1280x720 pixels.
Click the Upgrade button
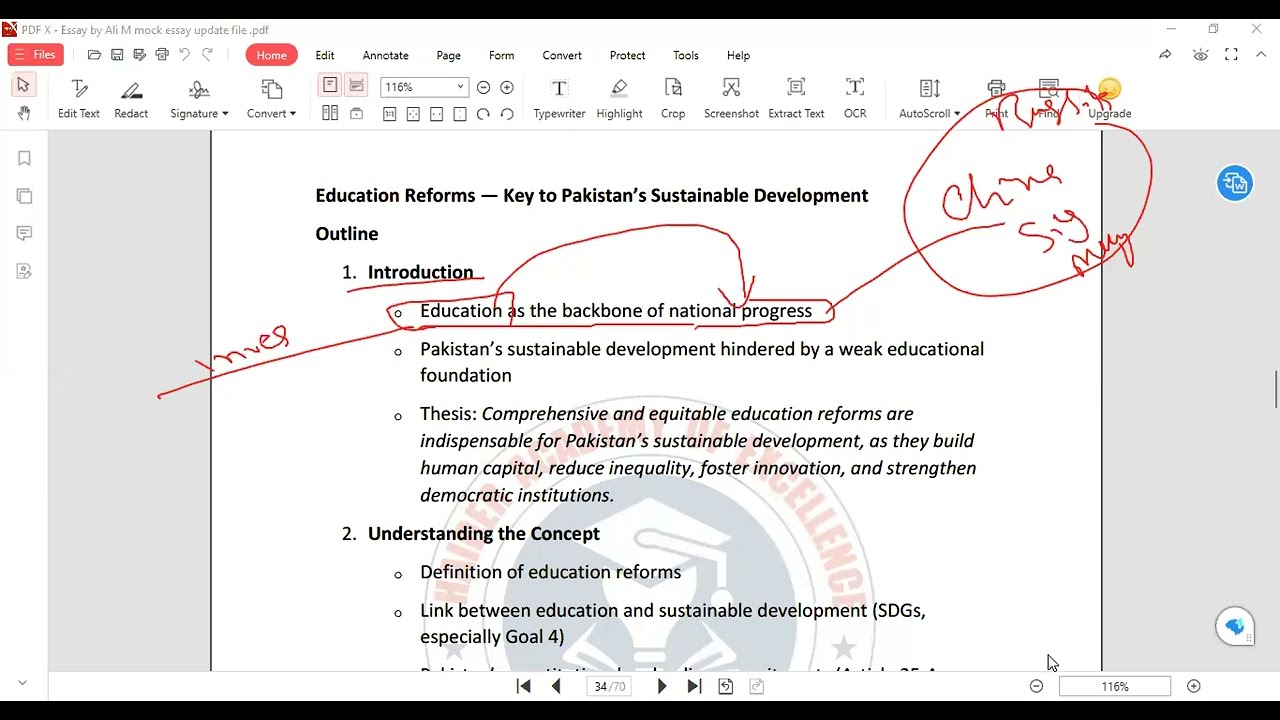pos(1109,99)
